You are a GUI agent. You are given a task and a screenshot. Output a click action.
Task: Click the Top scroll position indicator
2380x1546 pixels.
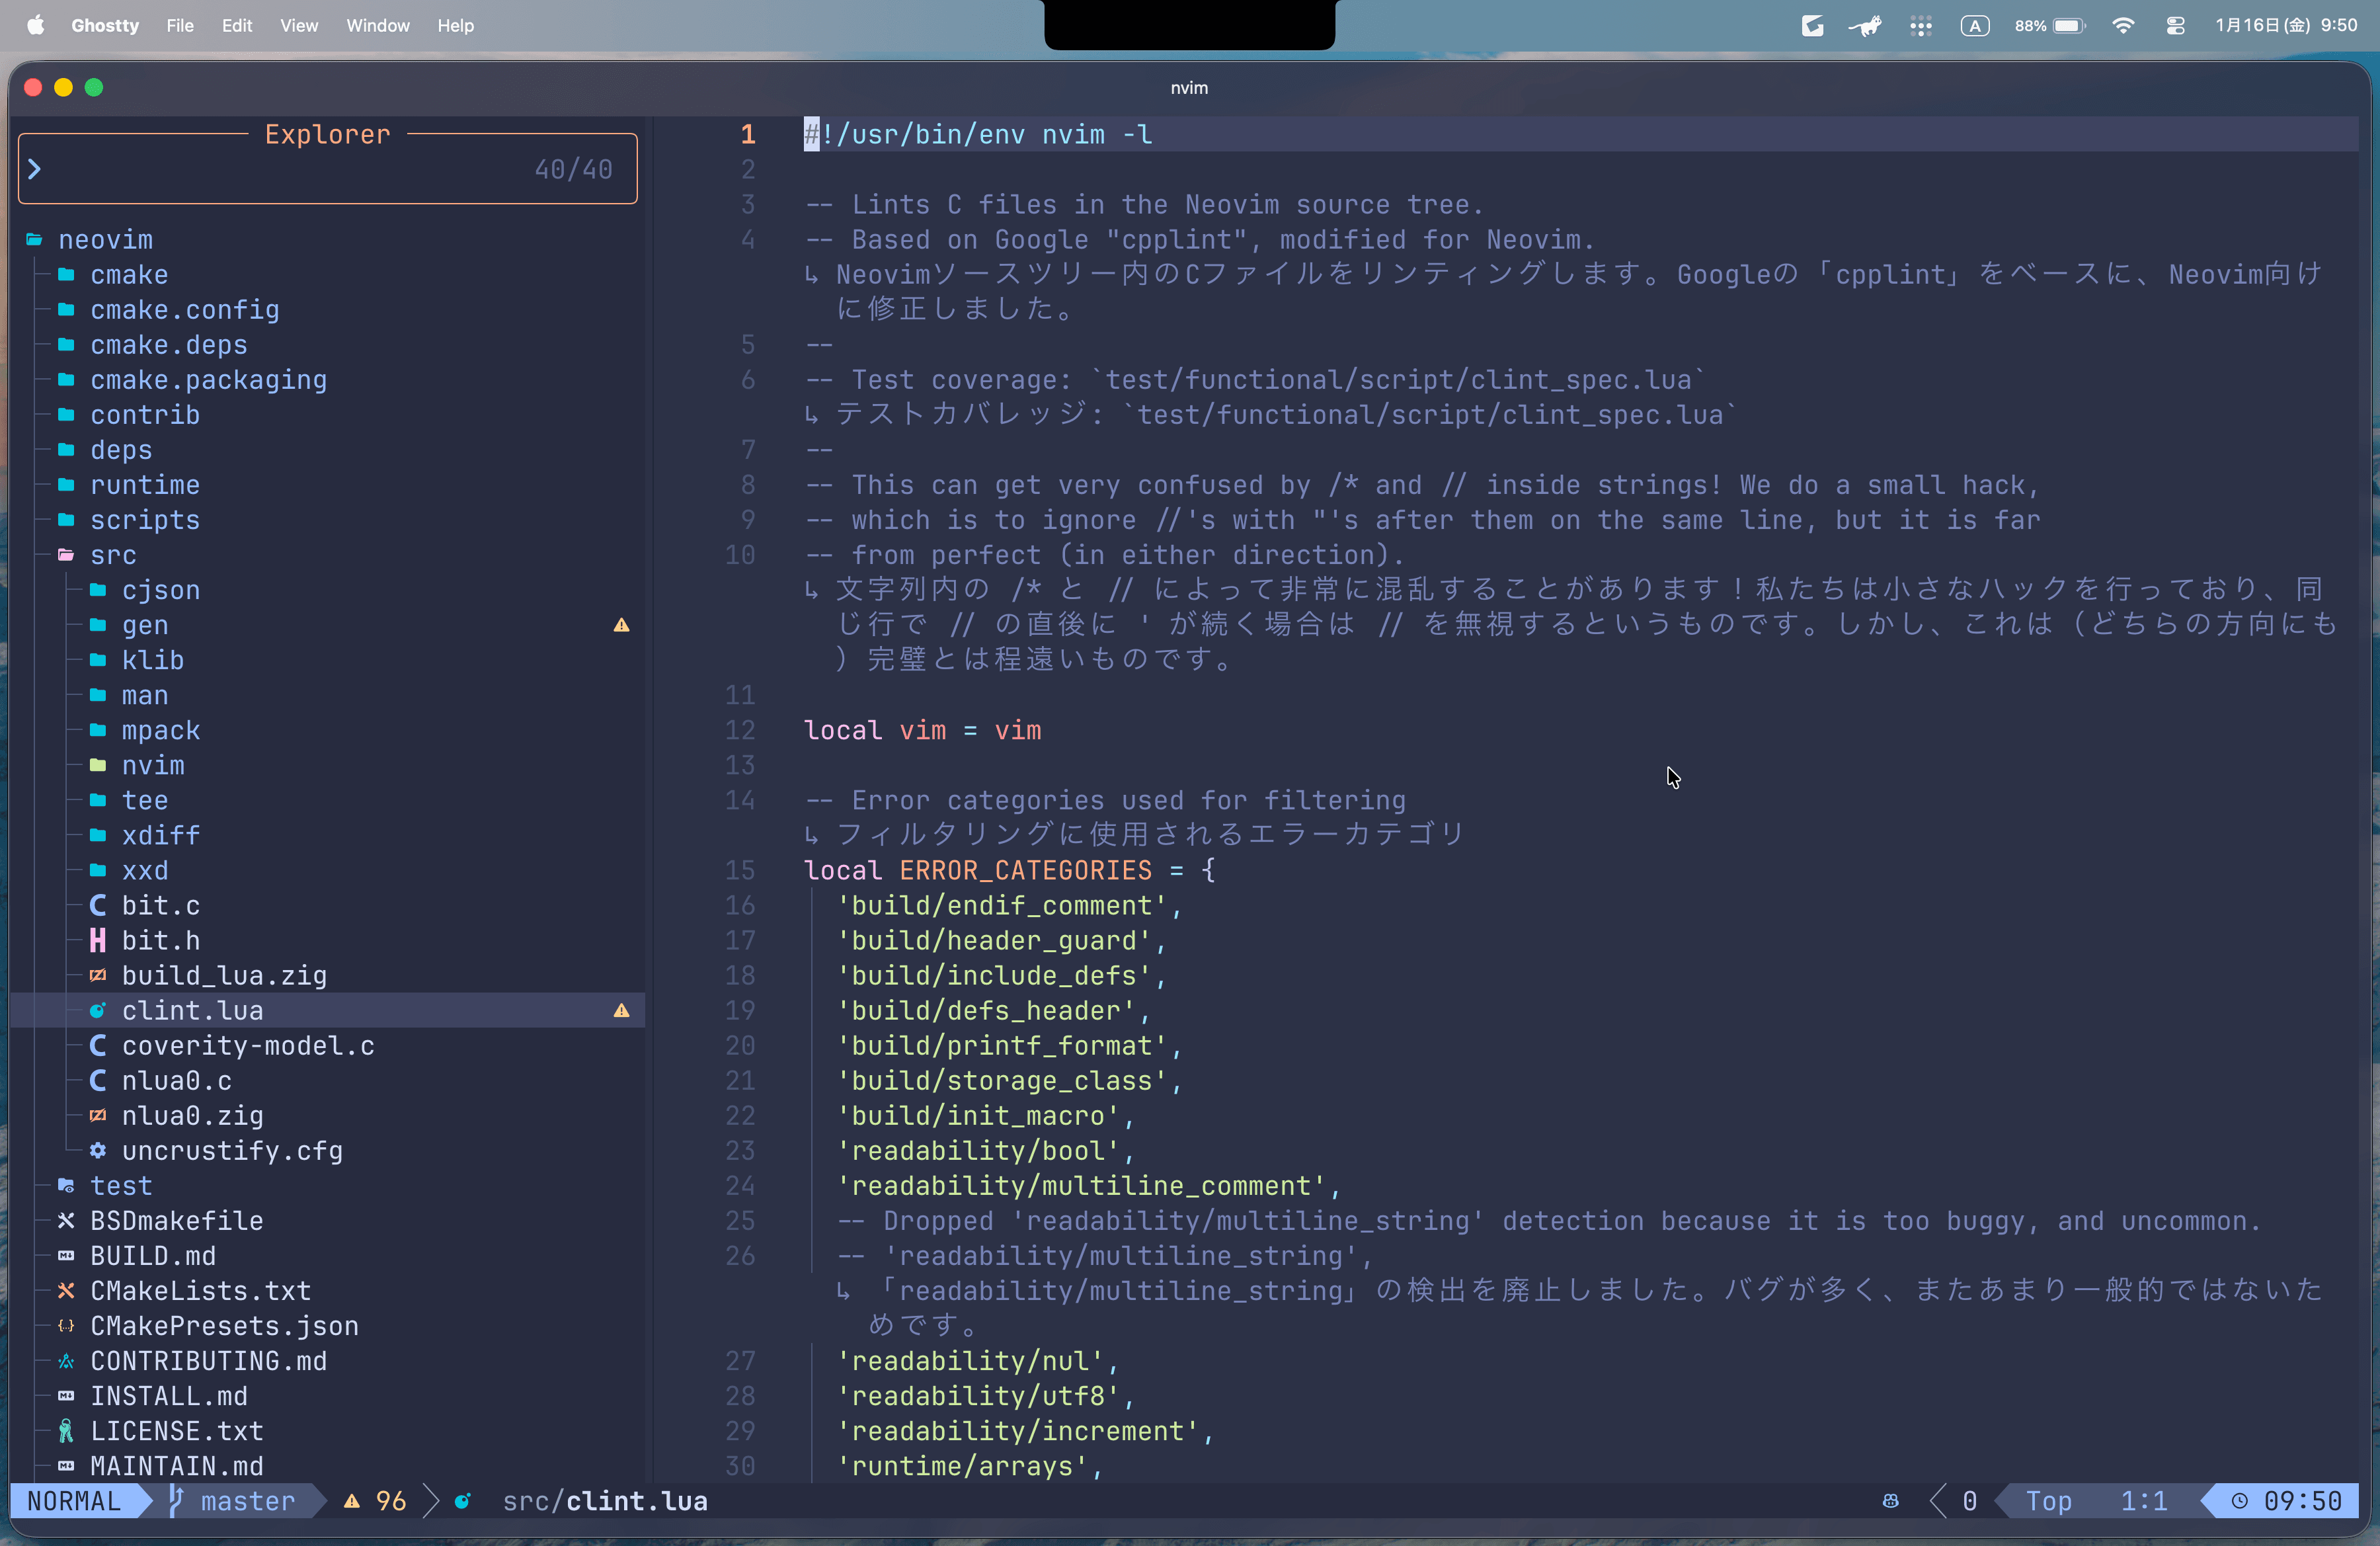2049,1500
